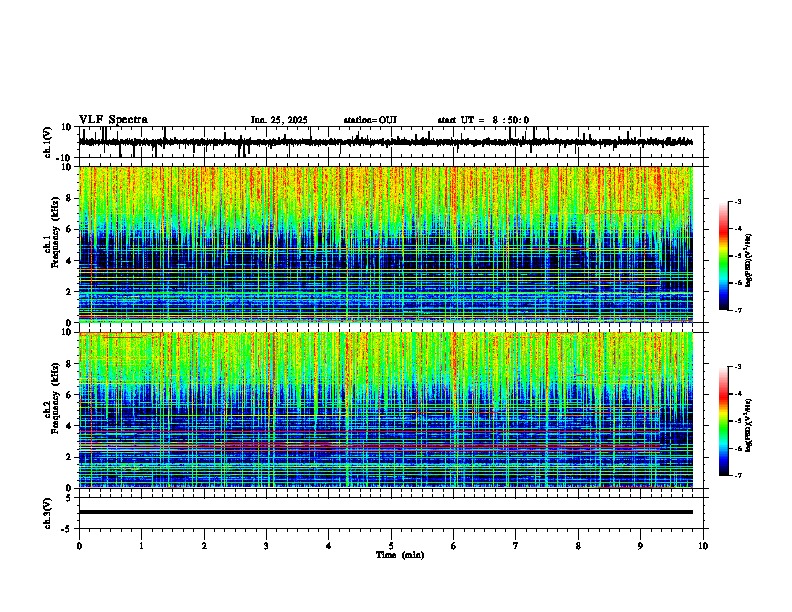Screen dimensions: 792x612
Task: Click the 'Time (min)' axis title
Action: tap(400, 555)
